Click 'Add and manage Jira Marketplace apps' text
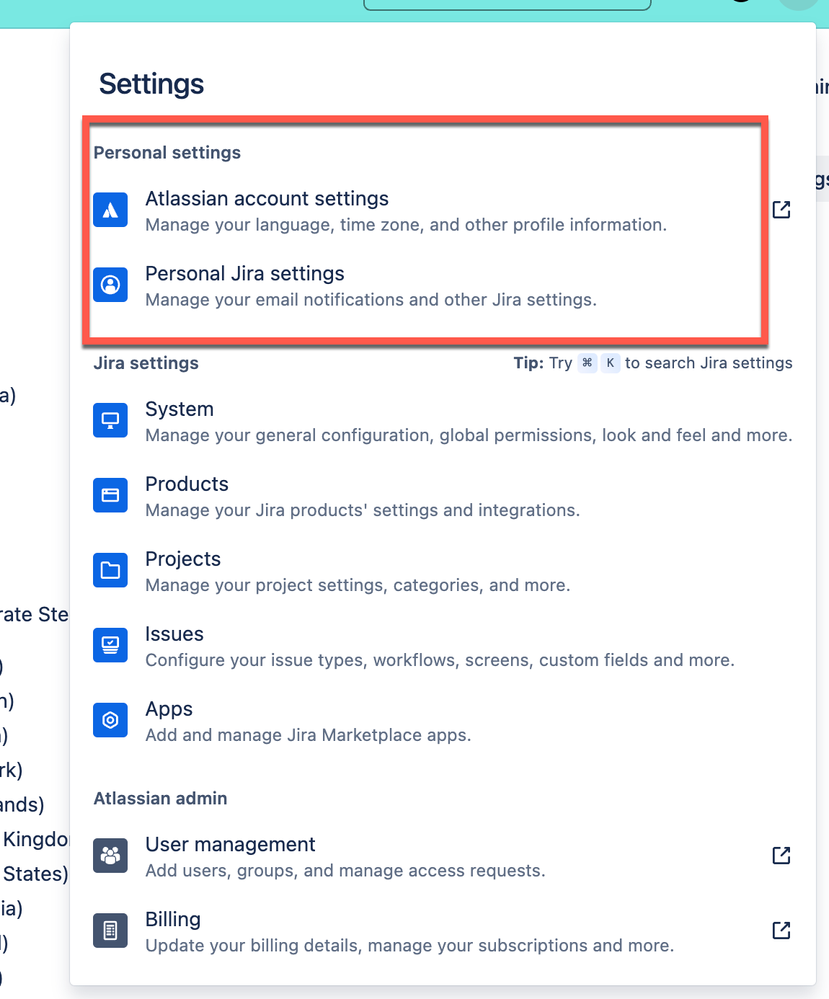Viewport: 829px width, 999px height. coord(308,735)
